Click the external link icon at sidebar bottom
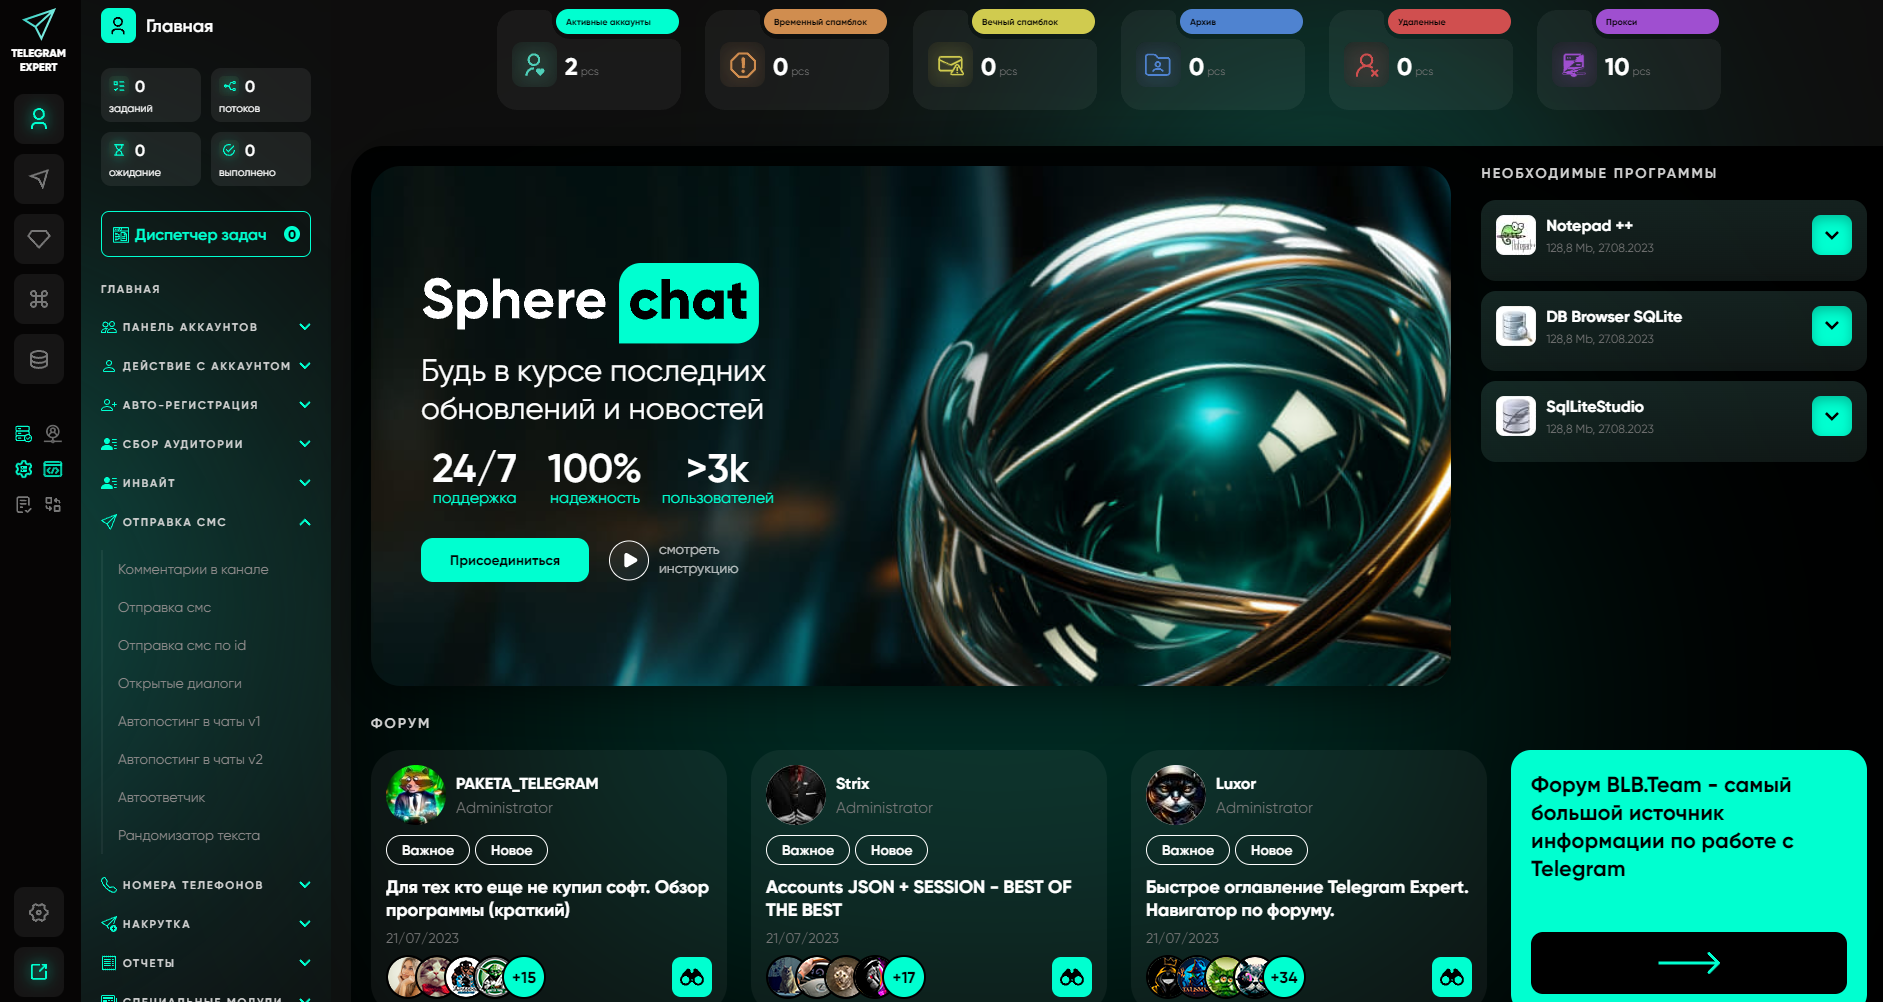This screenshot has width=1883, height=1002. [39, 972]
